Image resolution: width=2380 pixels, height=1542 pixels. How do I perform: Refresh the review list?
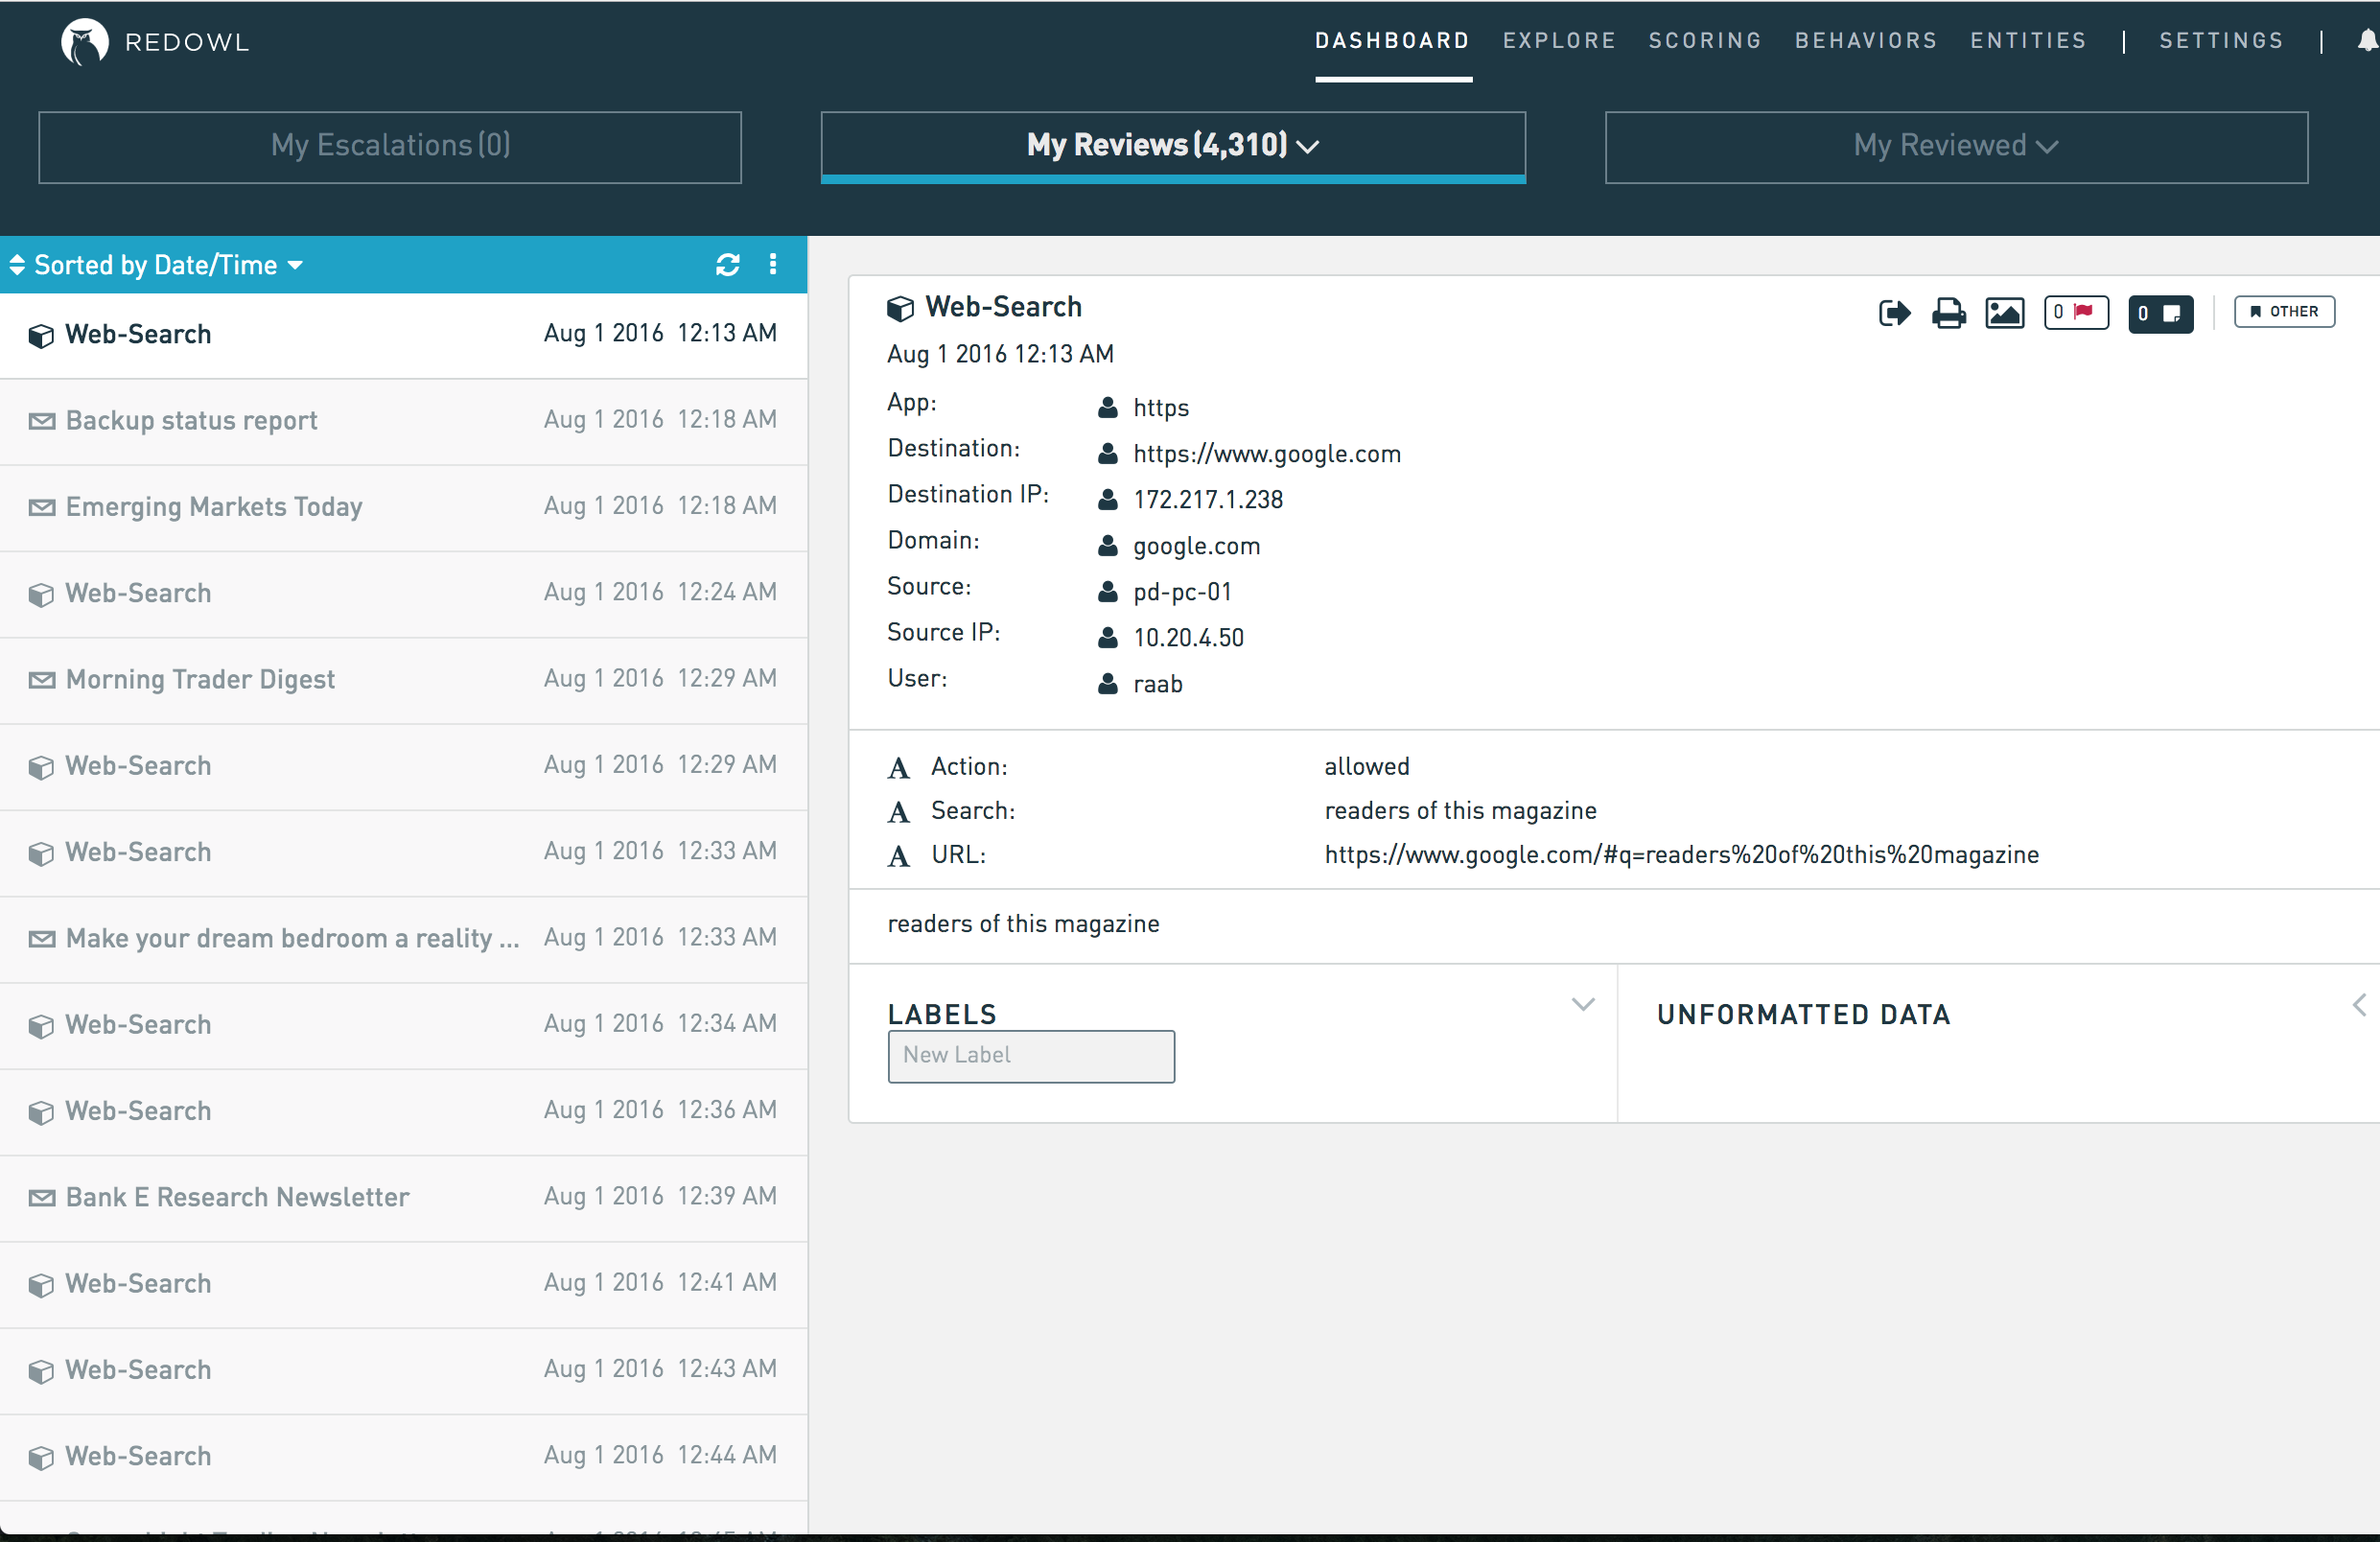click(x=727, y=265)
